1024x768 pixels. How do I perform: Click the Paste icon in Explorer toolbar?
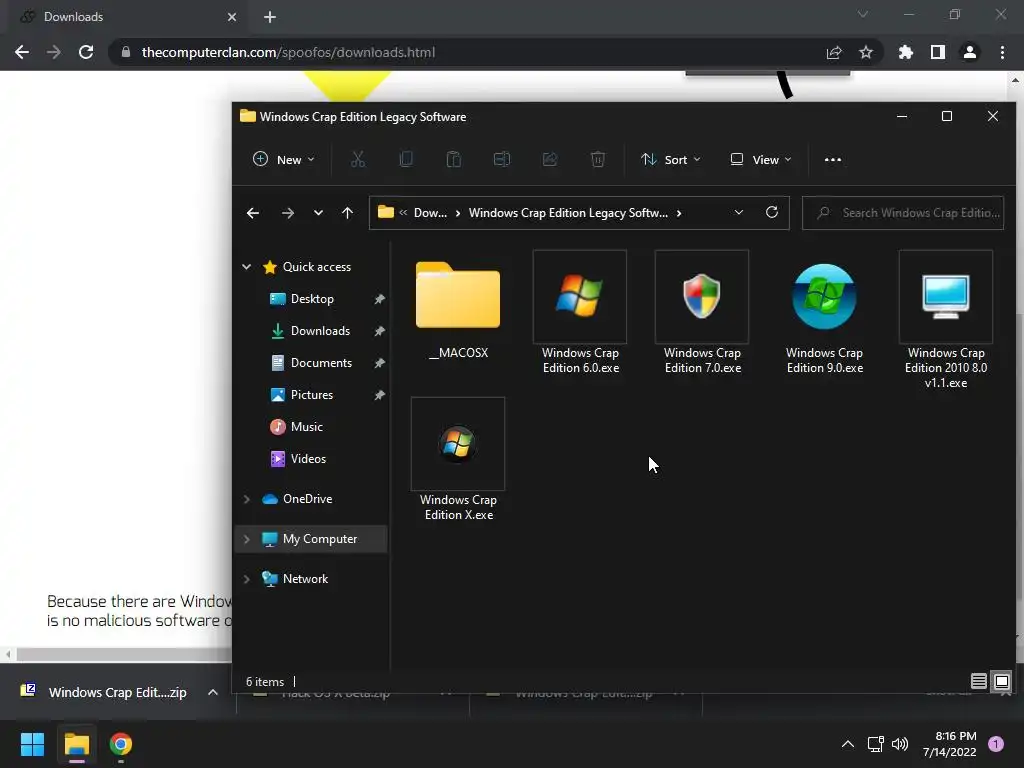click(454, 159)
